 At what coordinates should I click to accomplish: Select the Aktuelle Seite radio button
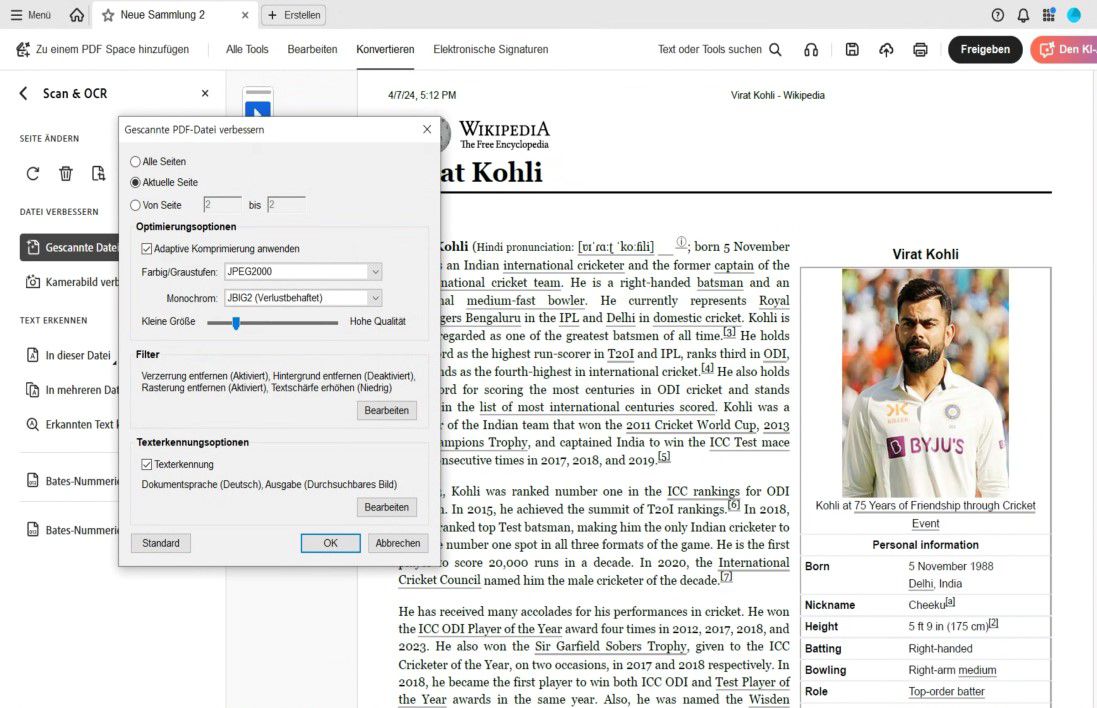pos(133,181)
